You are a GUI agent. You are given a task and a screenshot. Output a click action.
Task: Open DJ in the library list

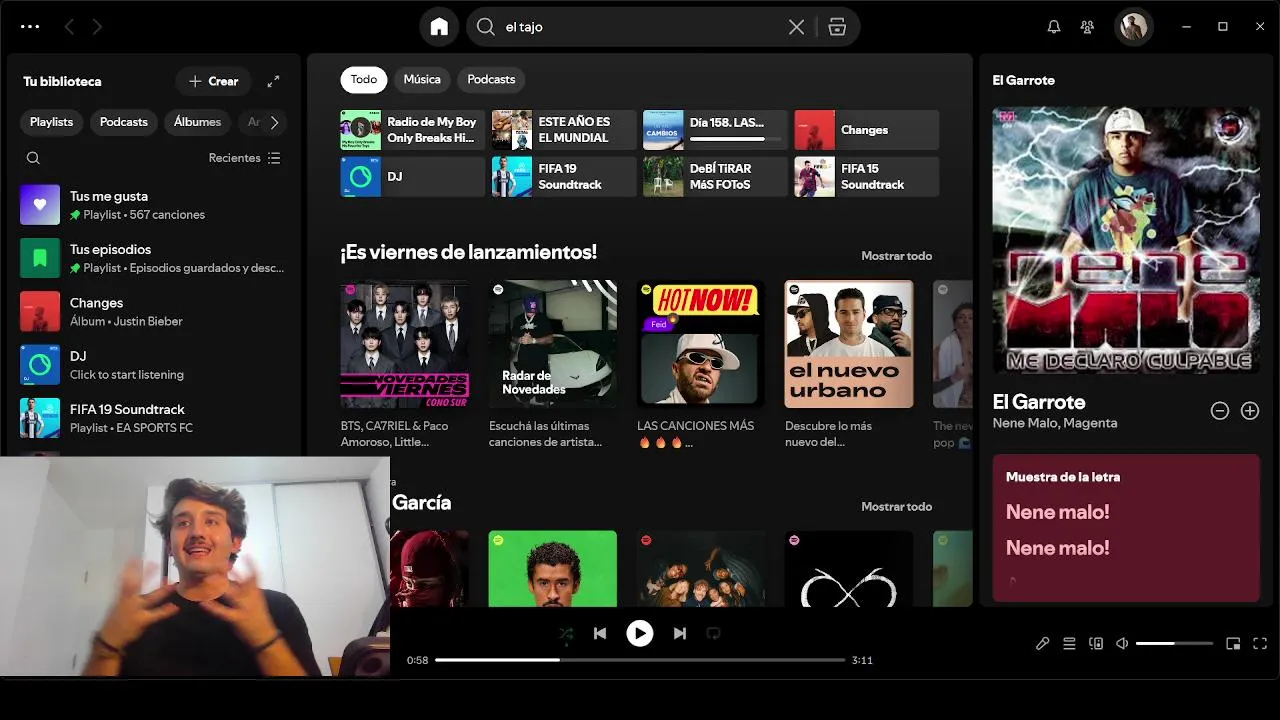pyautogui.click(x=154, y=364)
